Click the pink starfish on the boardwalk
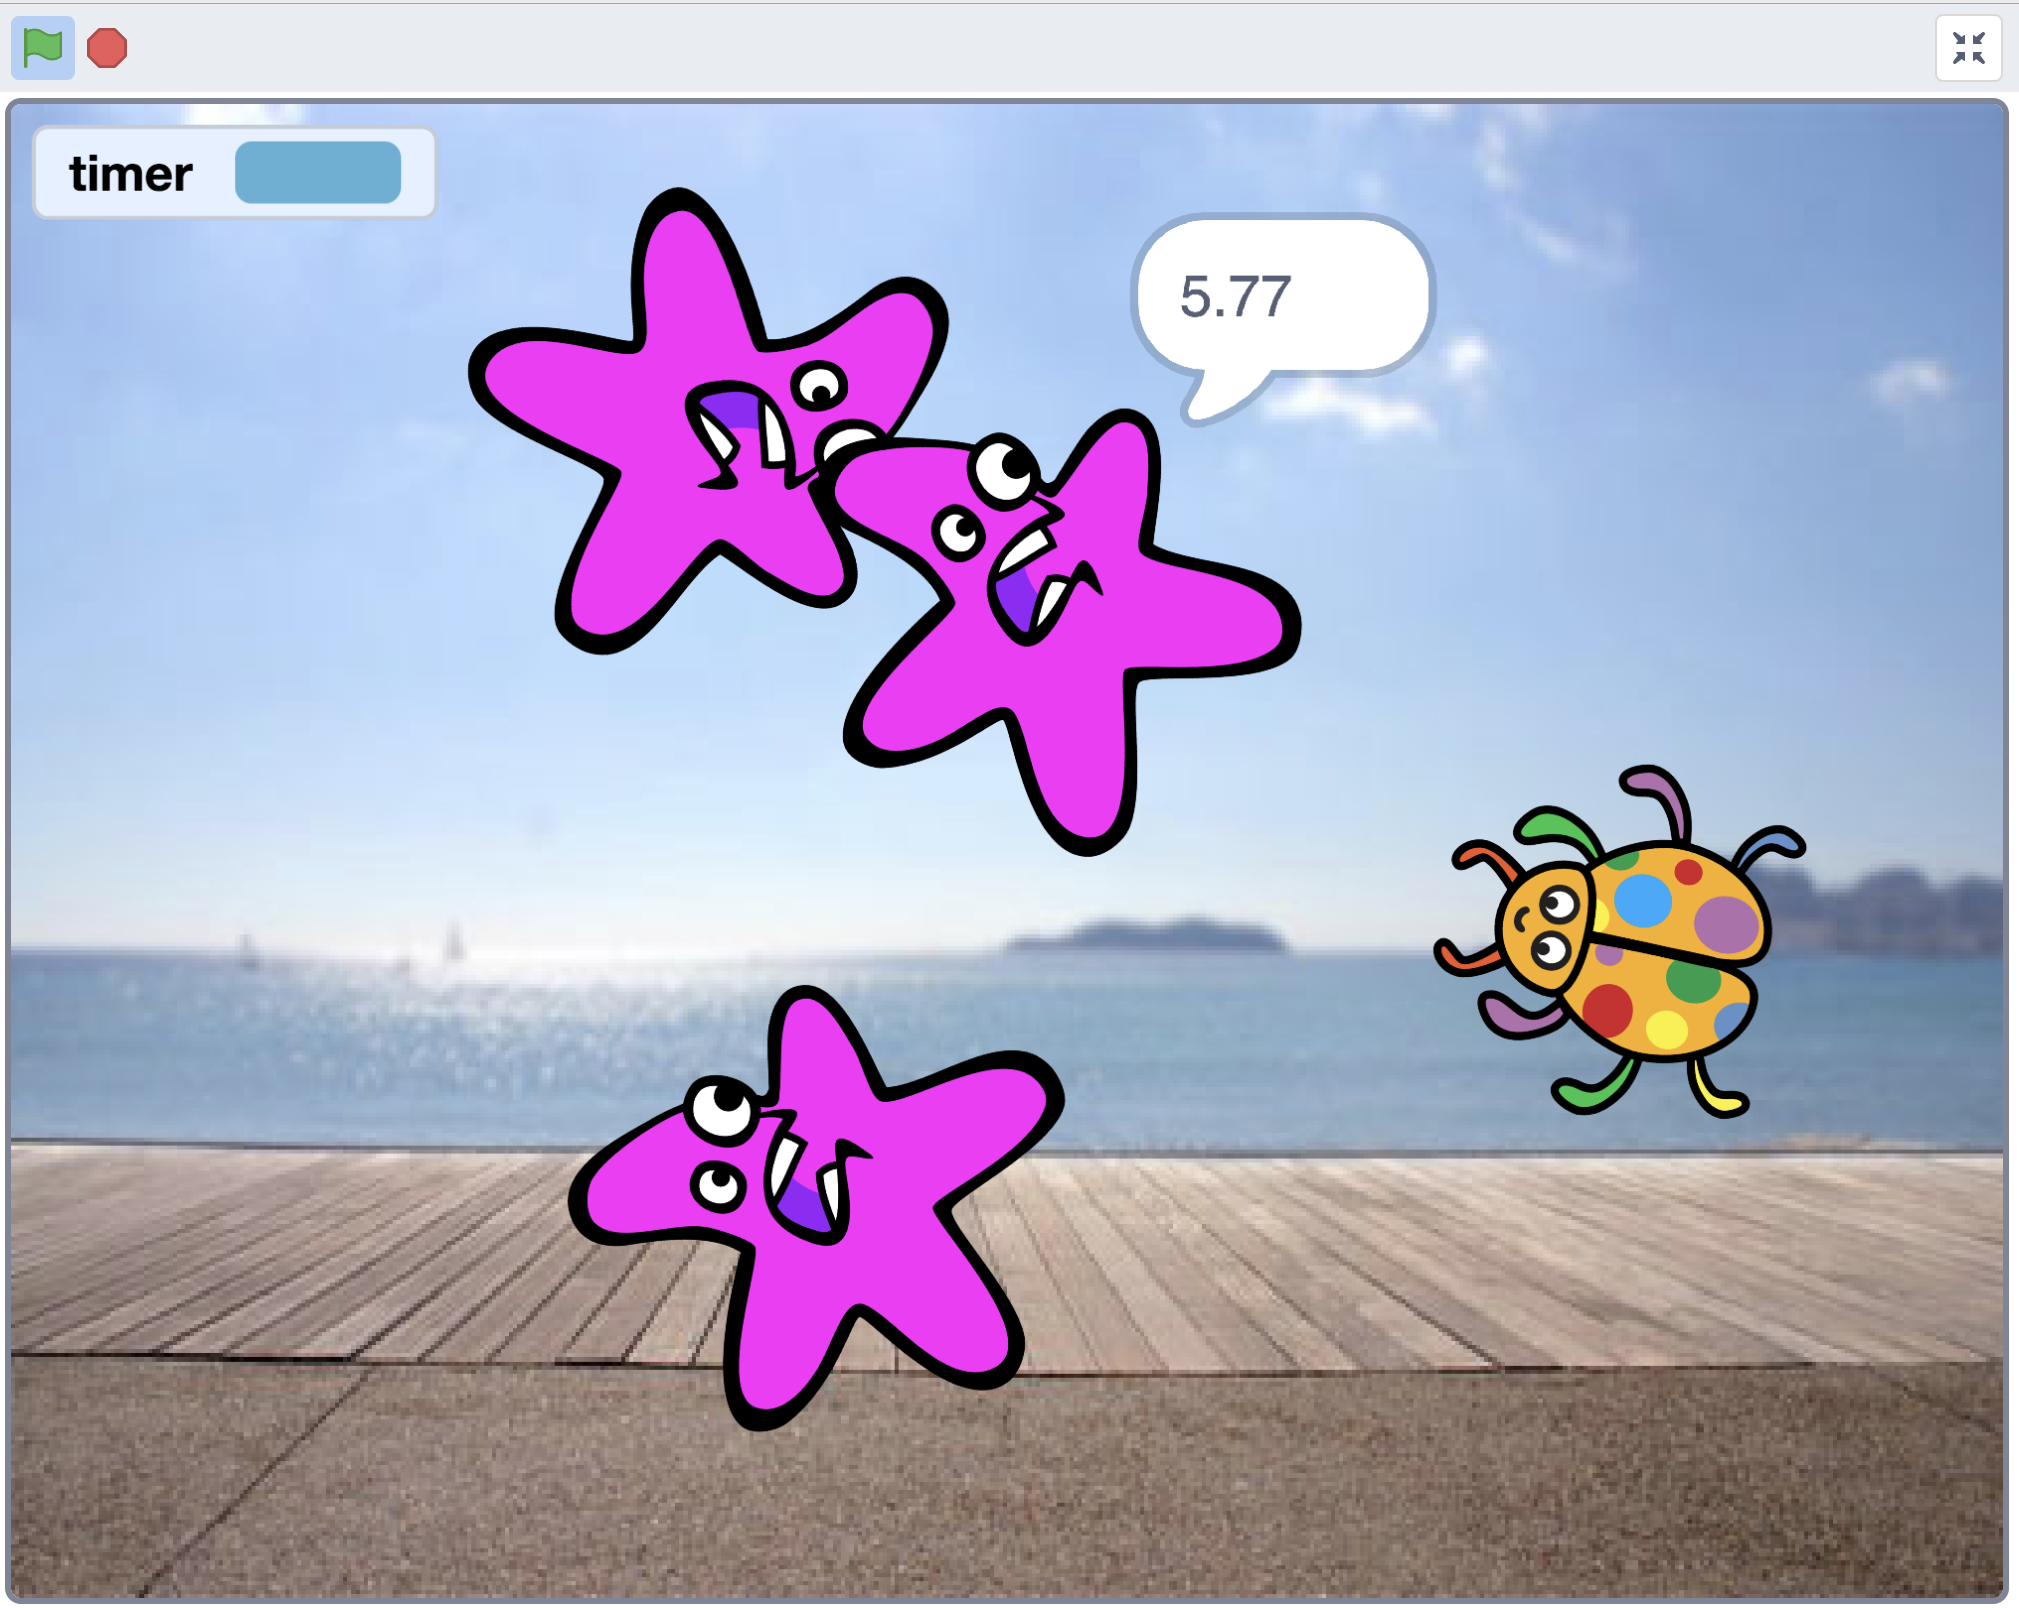2019x1610 pixels. (x=815, y=1207)
